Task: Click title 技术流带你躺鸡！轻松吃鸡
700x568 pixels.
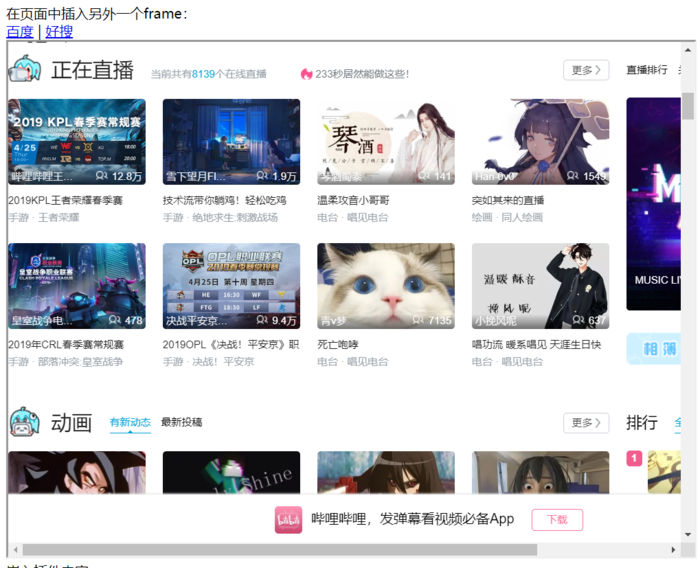Action: click(x=225, y=200)
